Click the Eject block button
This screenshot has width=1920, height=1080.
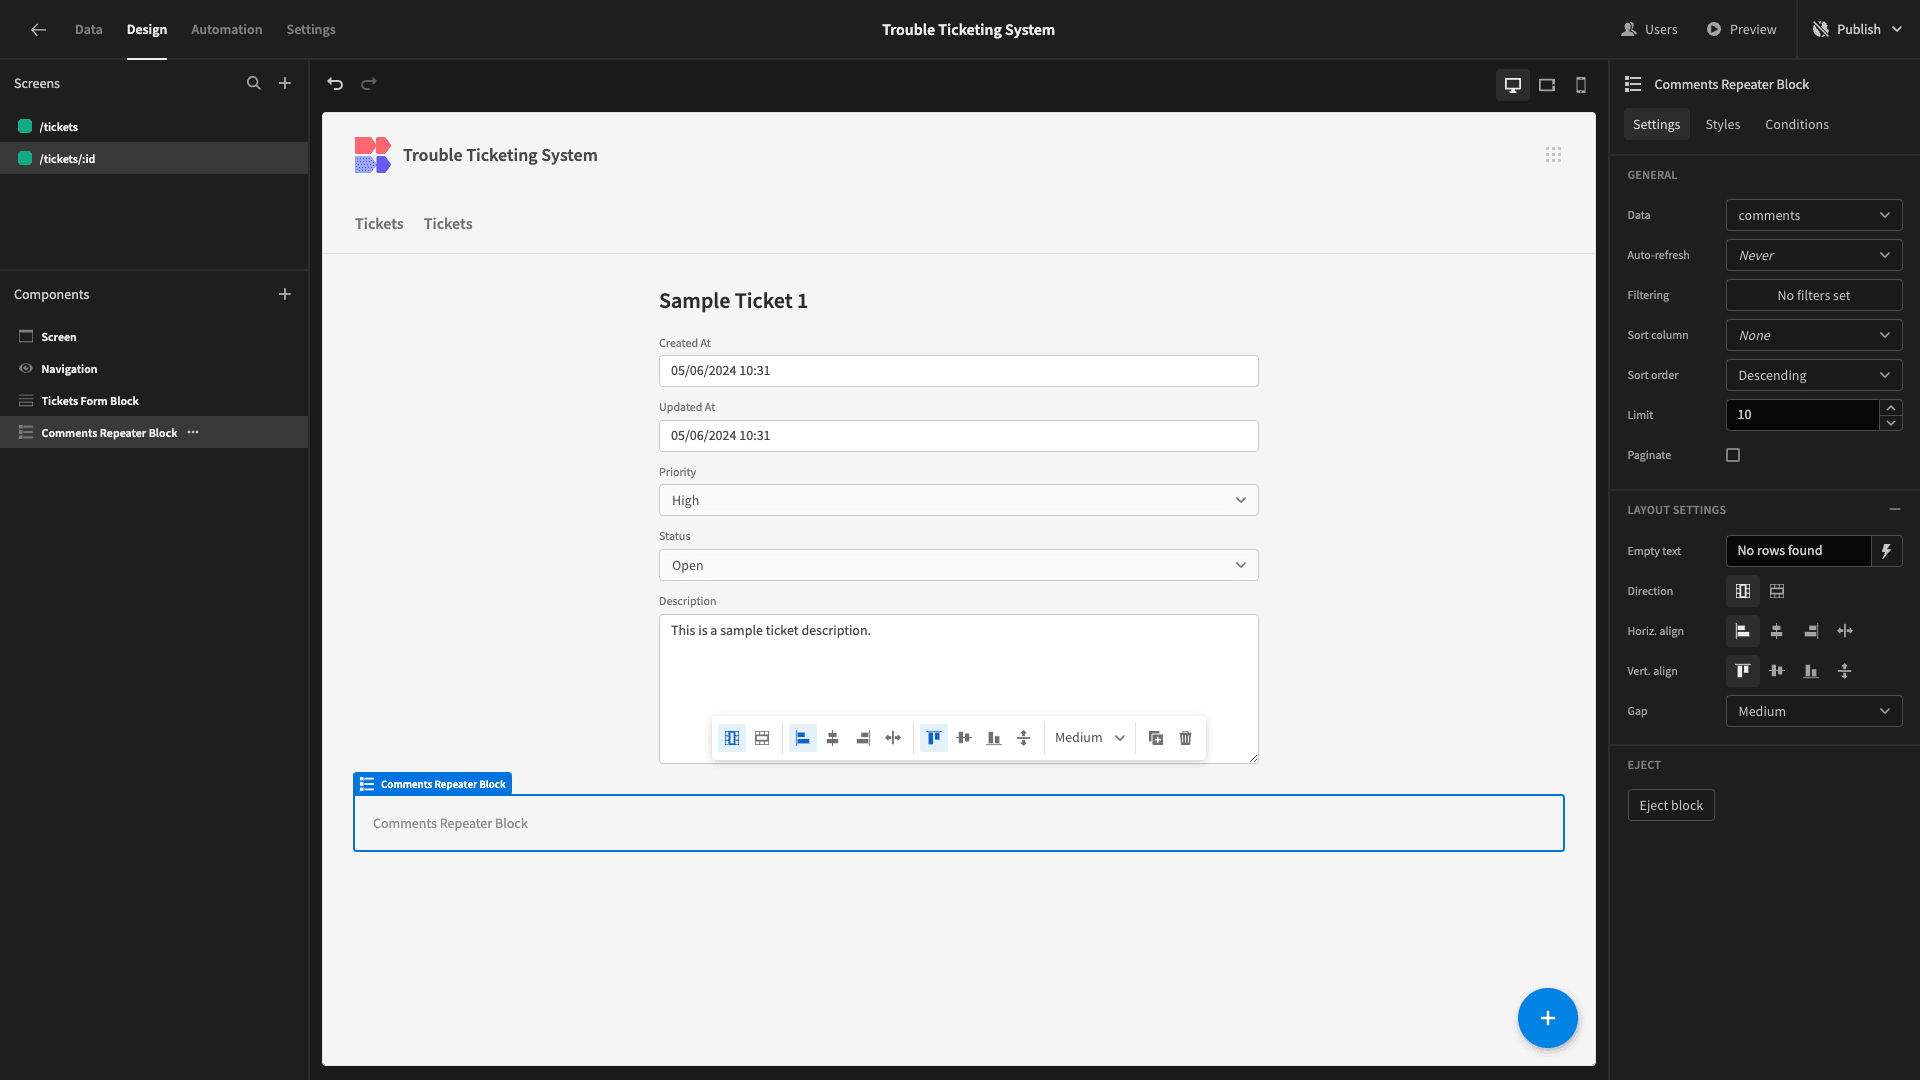(x=1671, y=806)
